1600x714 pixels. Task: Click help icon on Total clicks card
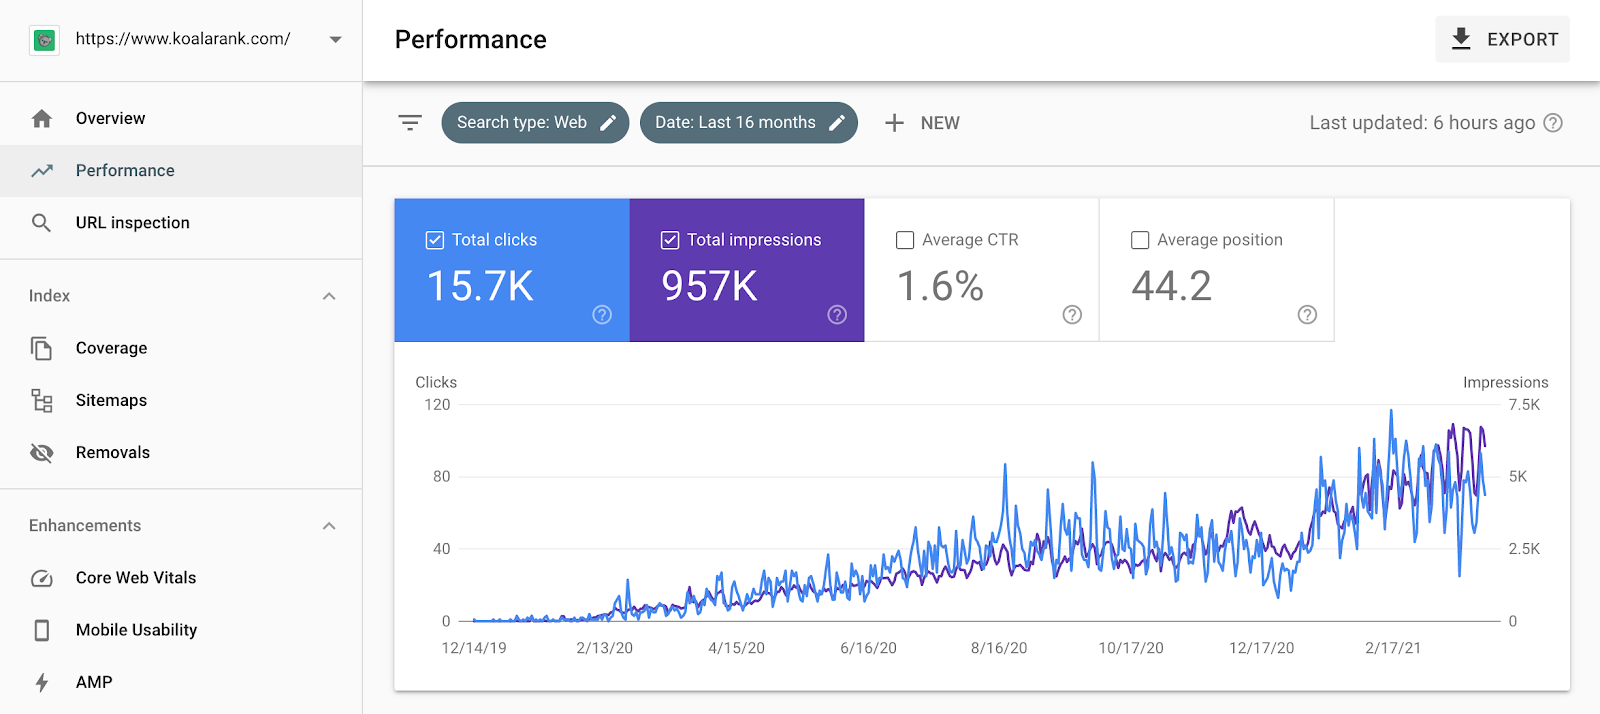pyautogui.click(x=602, y=315)
